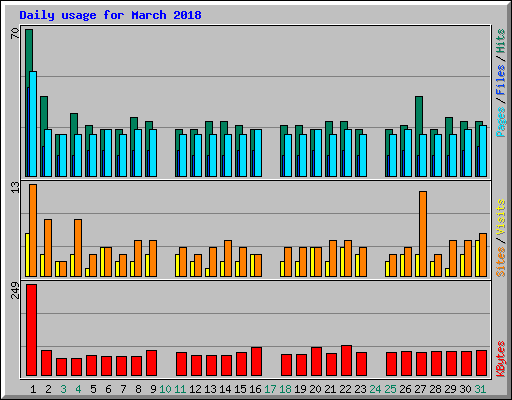
Task: Click the red KBytes bar for day 16
Action: (x=257, y=362)
